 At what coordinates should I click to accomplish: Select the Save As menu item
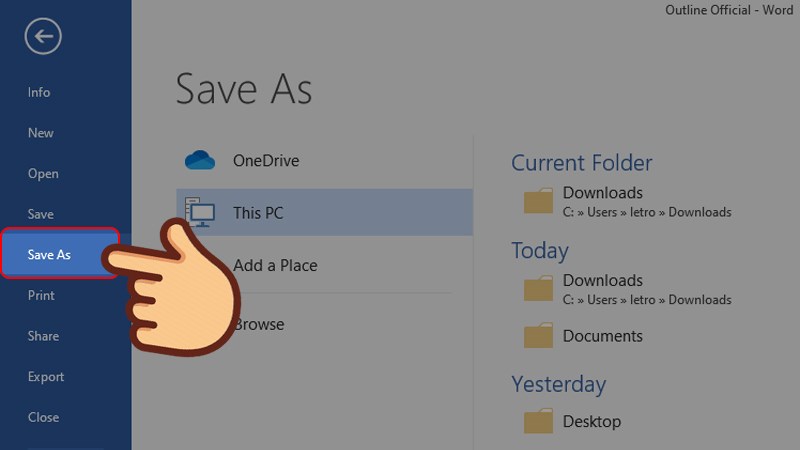point(49,255)
